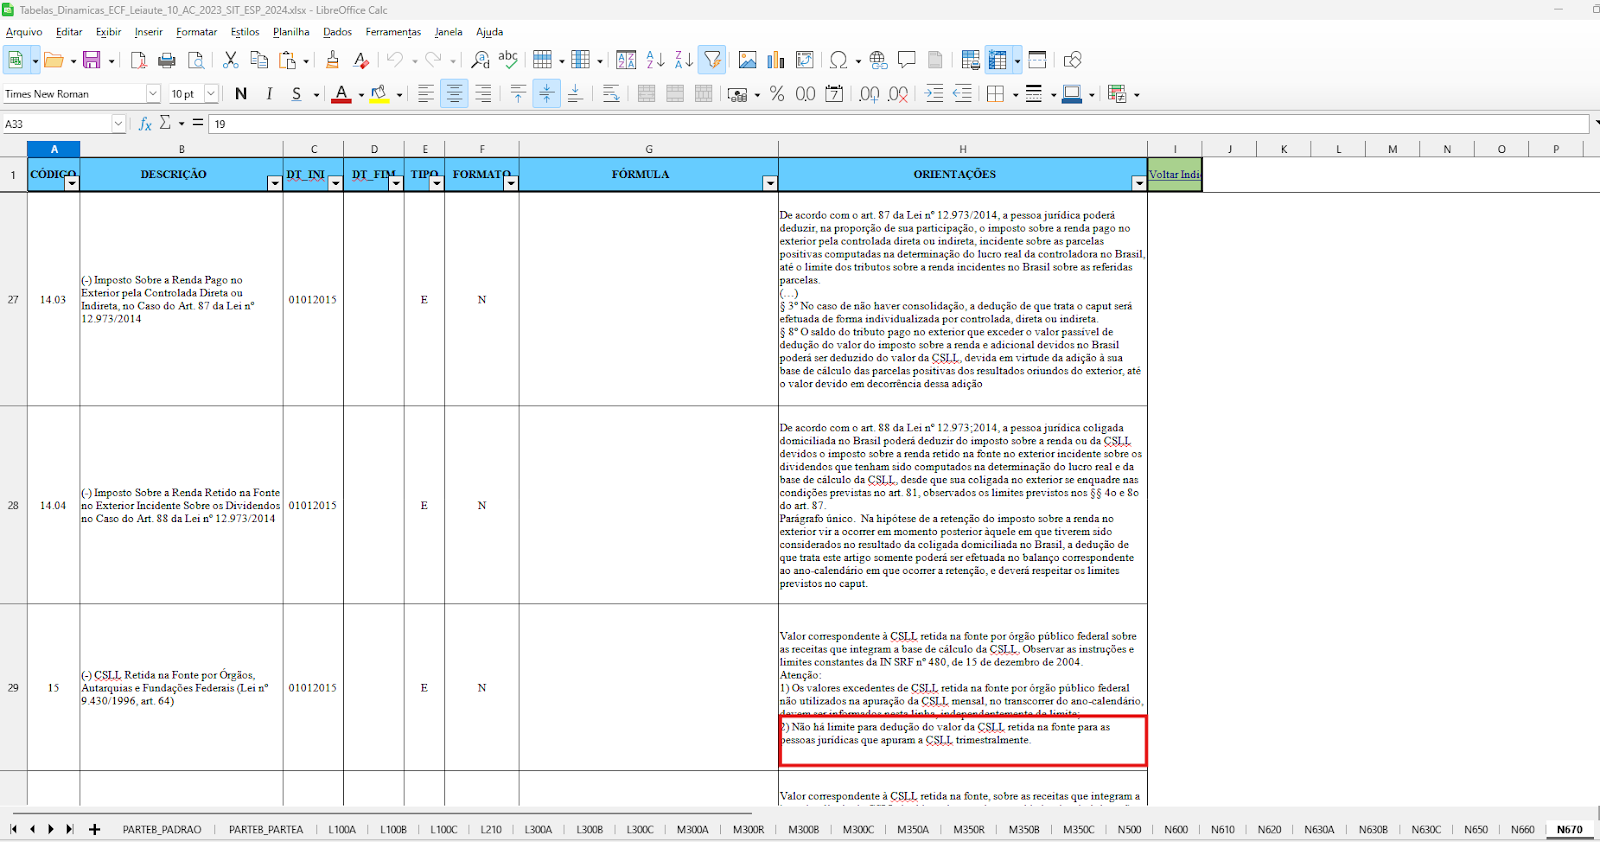Image resolution: width=1600 pixels, height=842 pixels.
Task: Run the spelling check (abc) icon
Action: click(508, 60)
